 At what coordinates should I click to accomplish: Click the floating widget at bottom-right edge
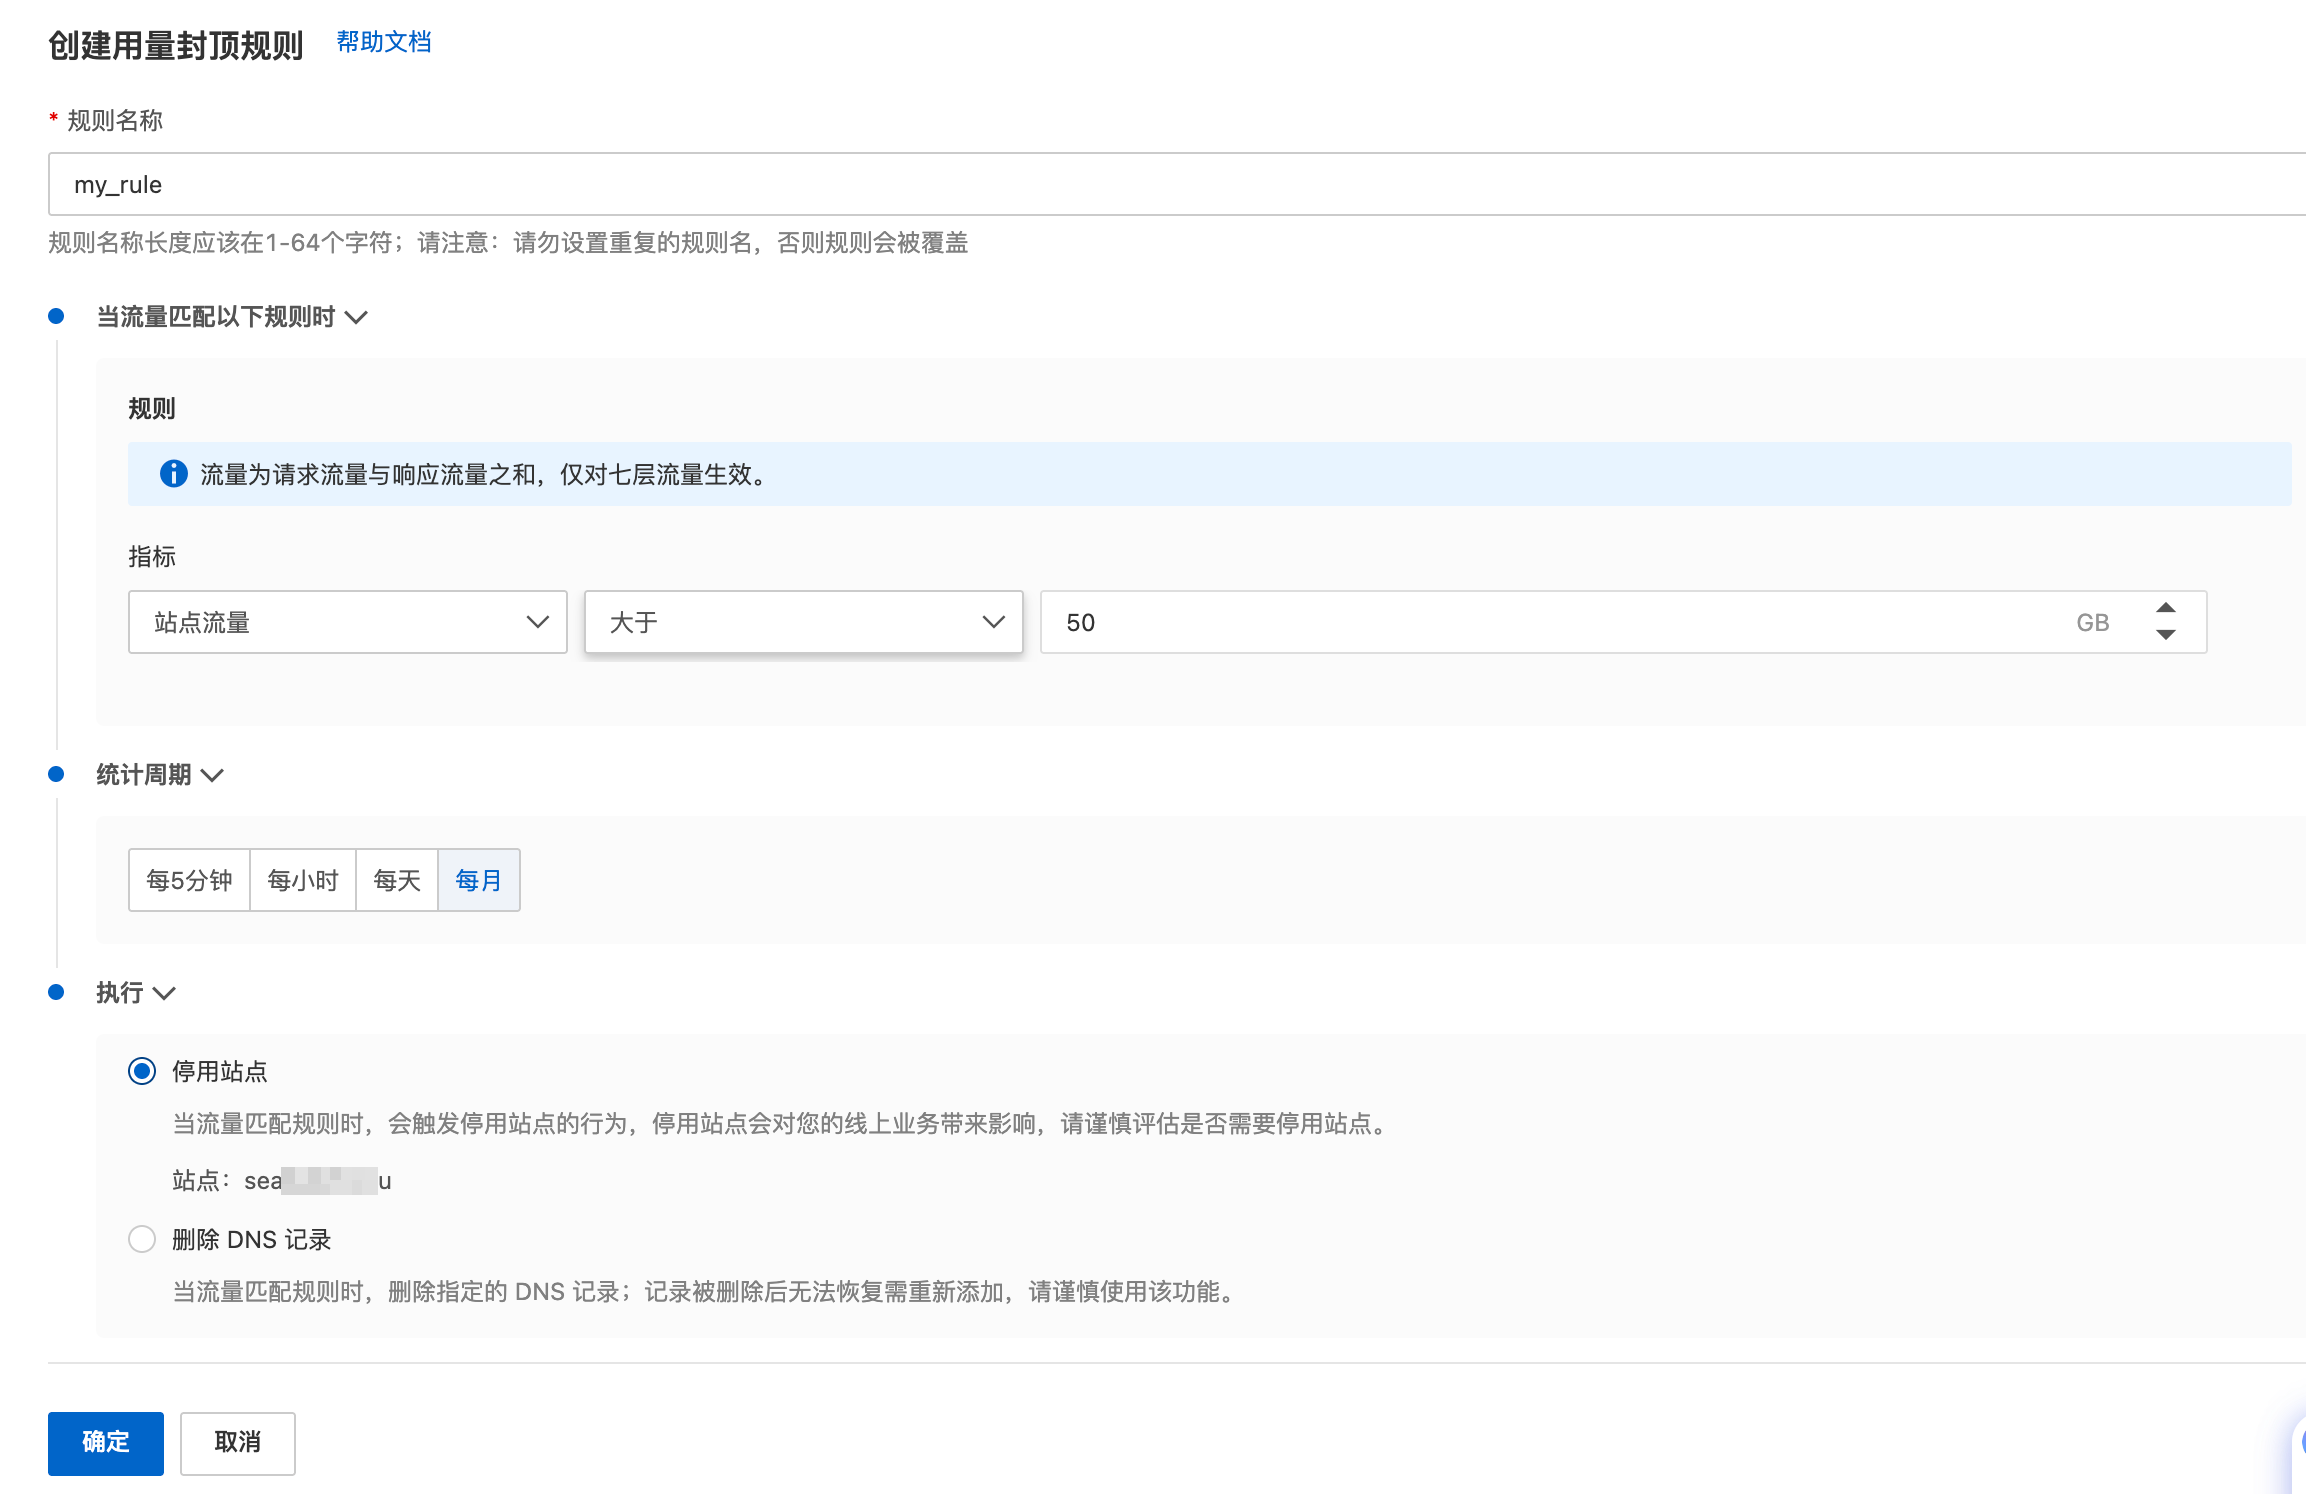coord(2298,1443)
